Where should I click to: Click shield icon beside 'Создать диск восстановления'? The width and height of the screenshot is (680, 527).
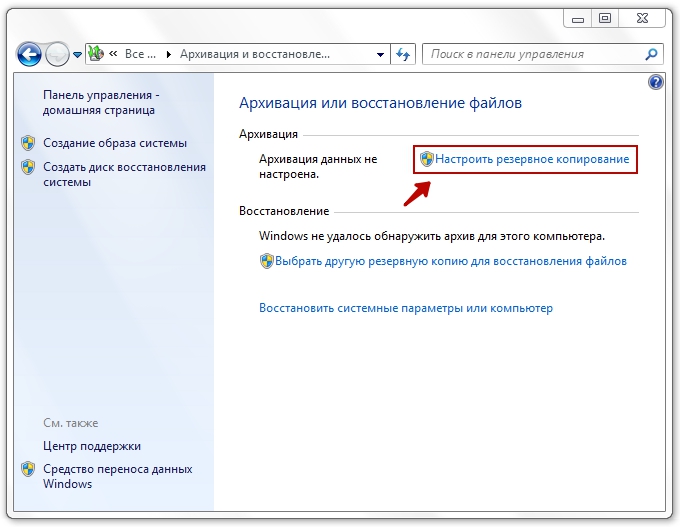pyautogui.click(x=28, y=167)
